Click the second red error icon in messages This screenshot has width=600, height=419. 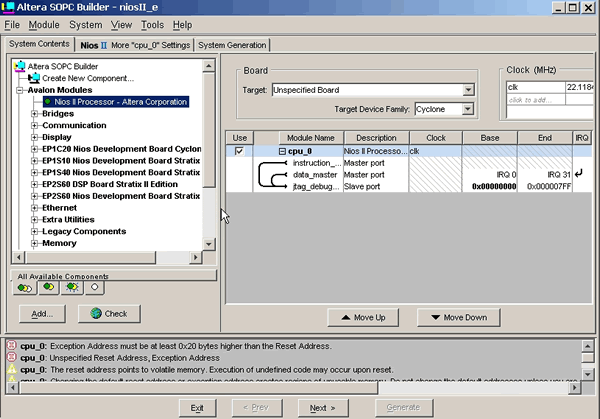[12, 357]
